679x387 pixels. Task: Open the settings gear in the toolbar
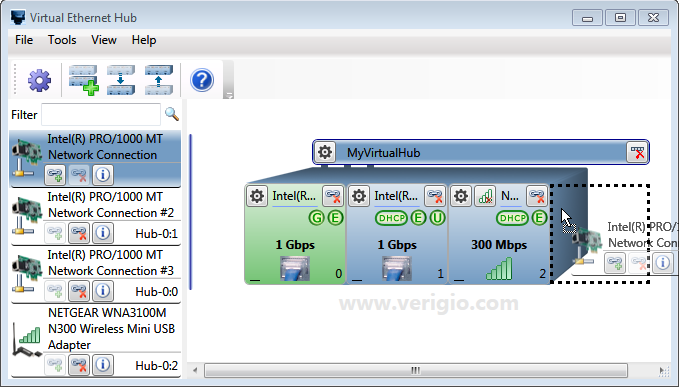click(x=39, y=80)
